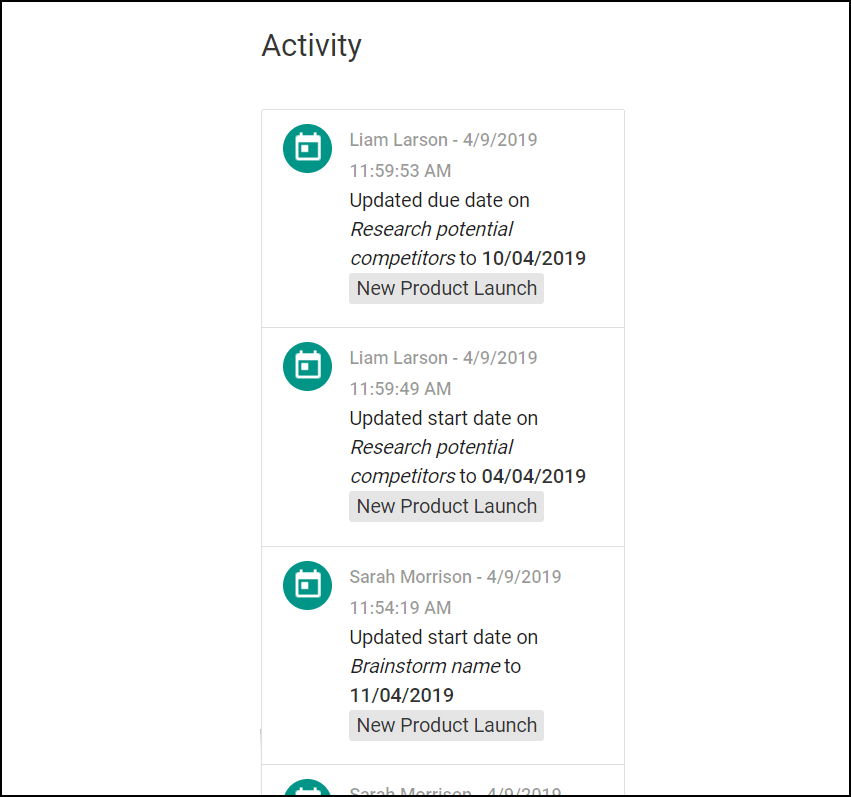
Task: Select Liam Larson name at 11:59:49 AM
Action: pos(398,358)
